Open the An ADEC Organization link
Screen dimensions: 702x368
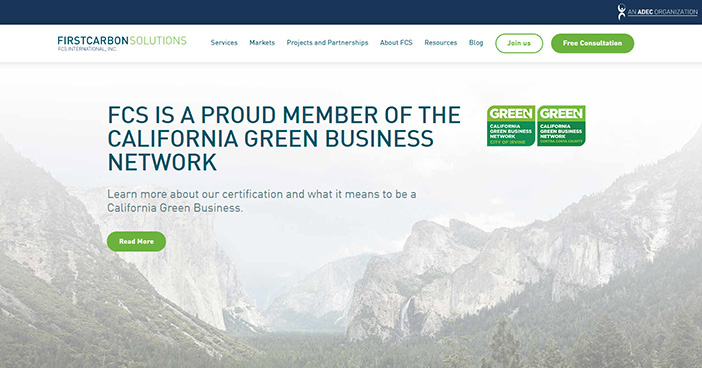point(662,12)
